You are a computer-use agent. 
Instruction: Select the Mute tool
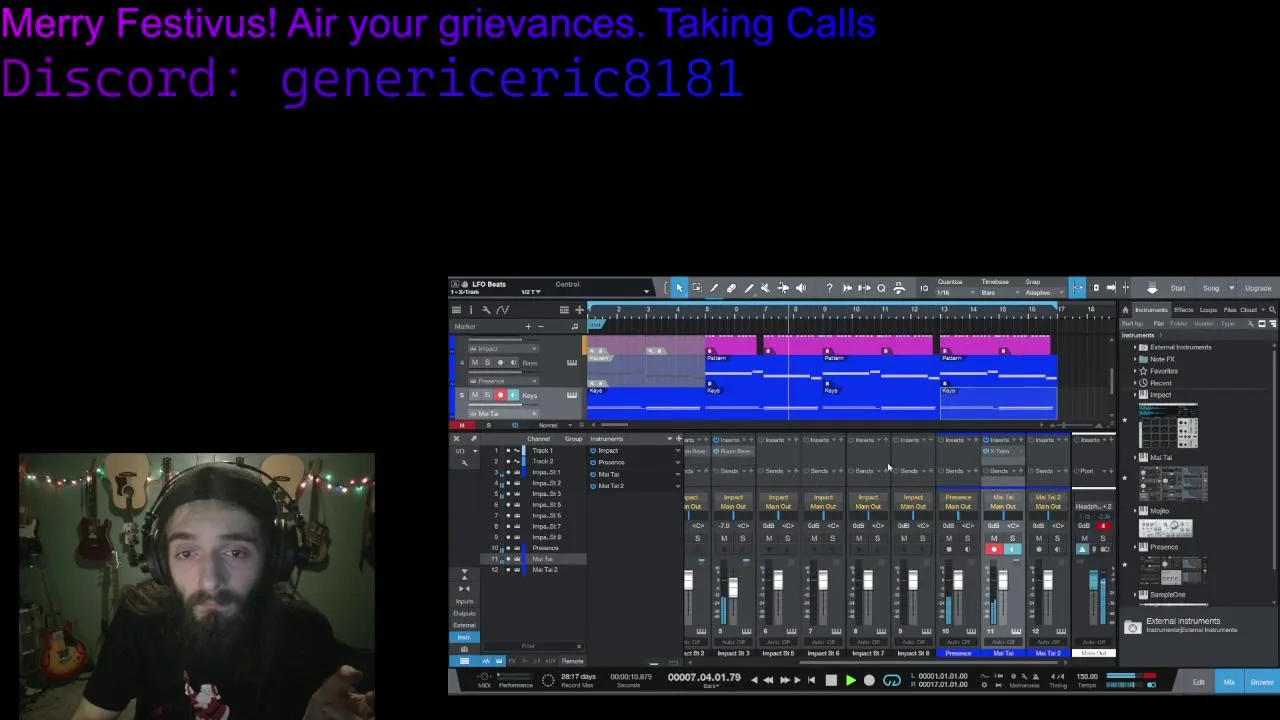[x=766, y=288]
